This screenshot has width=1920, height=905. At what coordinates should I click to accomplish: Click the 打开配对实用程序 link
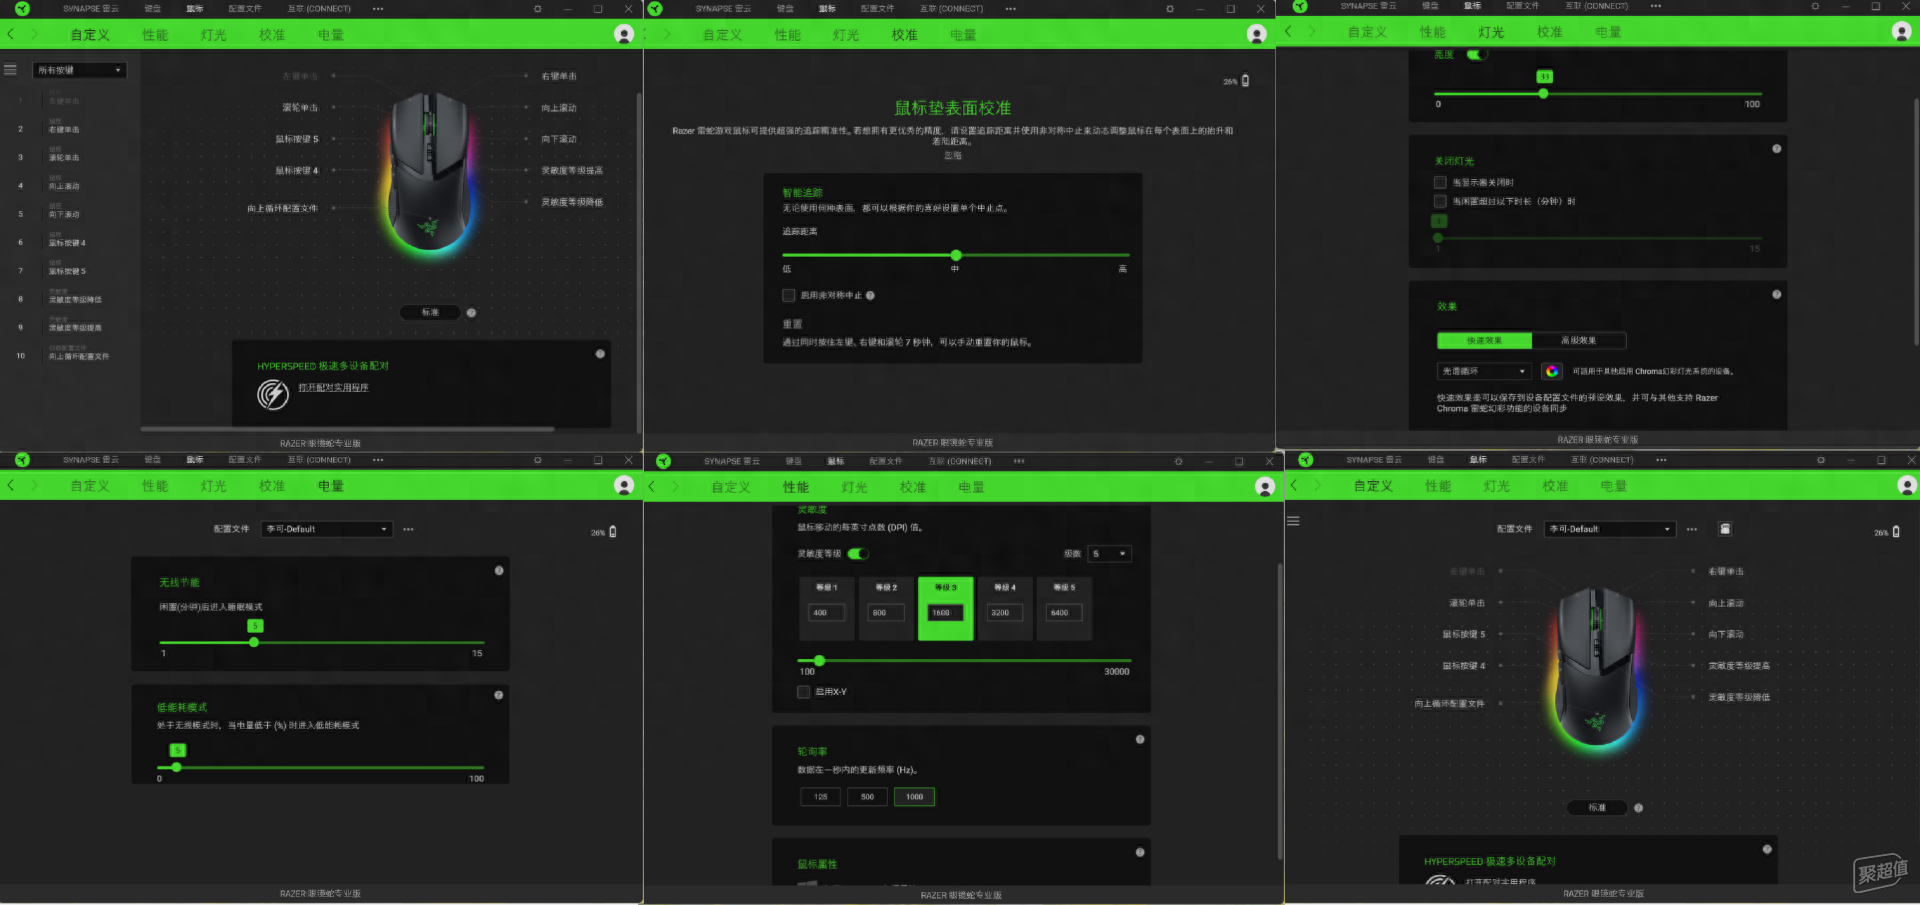click(x=333, y=388)
